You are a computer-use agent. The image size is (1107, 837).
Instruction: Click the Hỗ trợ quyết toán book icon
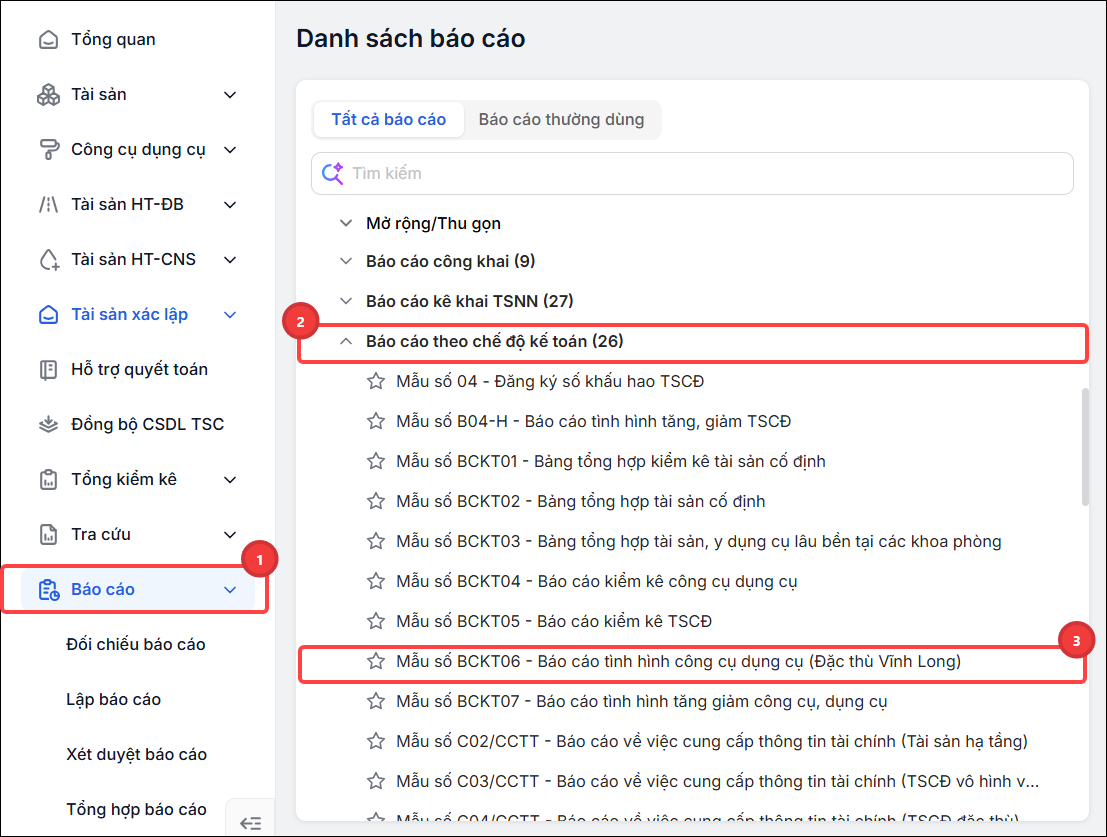click(x=48, y=370)
